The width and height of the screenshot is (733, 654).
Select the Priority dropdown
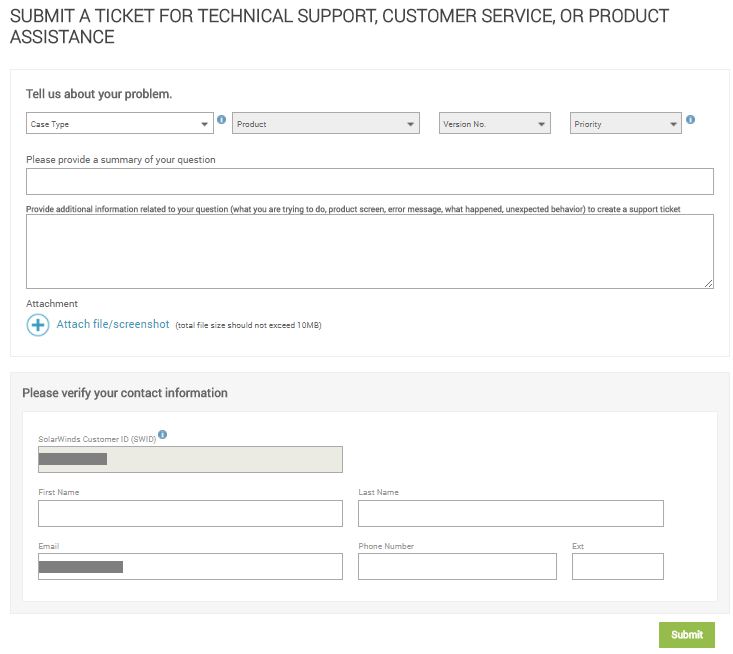pos(626,124)
